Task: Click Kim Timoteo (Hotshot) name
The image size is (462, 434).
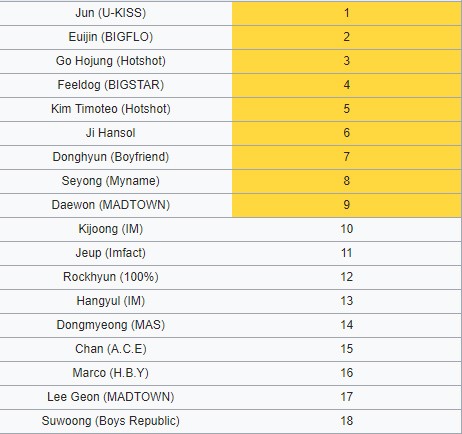Action: (111, 109)
